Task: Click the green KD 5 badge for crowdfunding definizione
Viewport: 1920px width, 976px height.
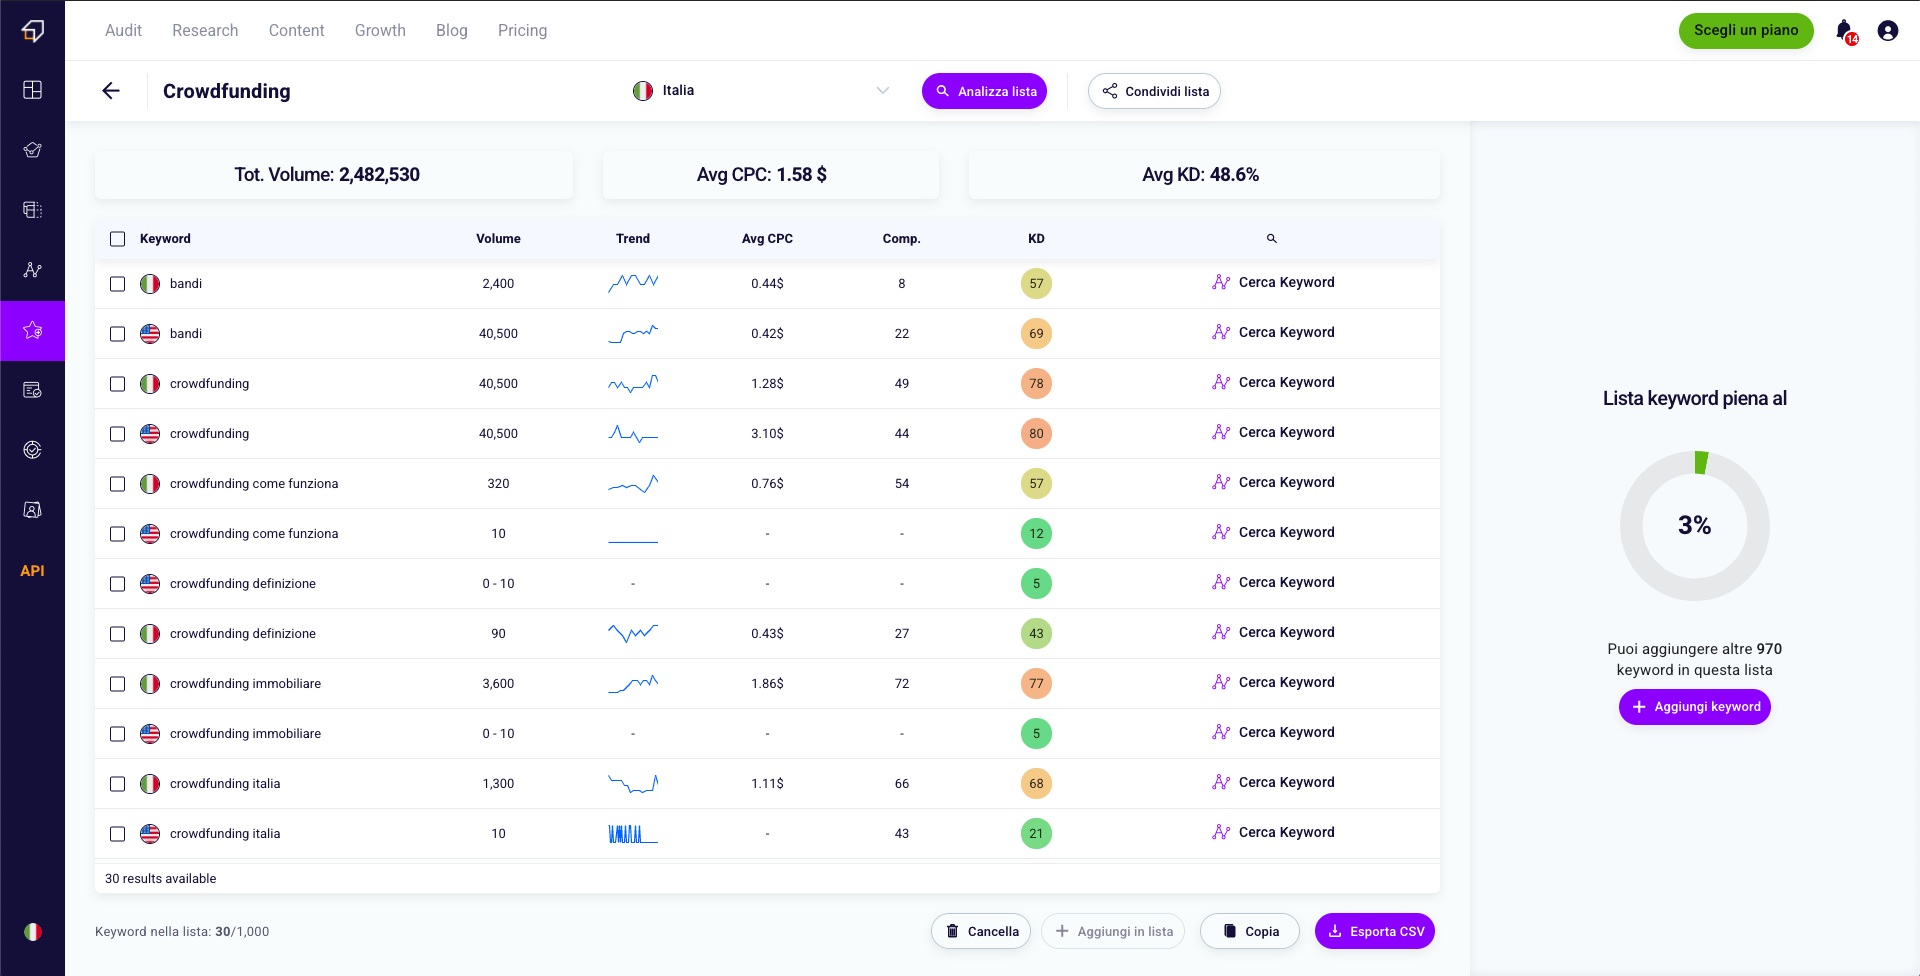Action: (1036, 584)
